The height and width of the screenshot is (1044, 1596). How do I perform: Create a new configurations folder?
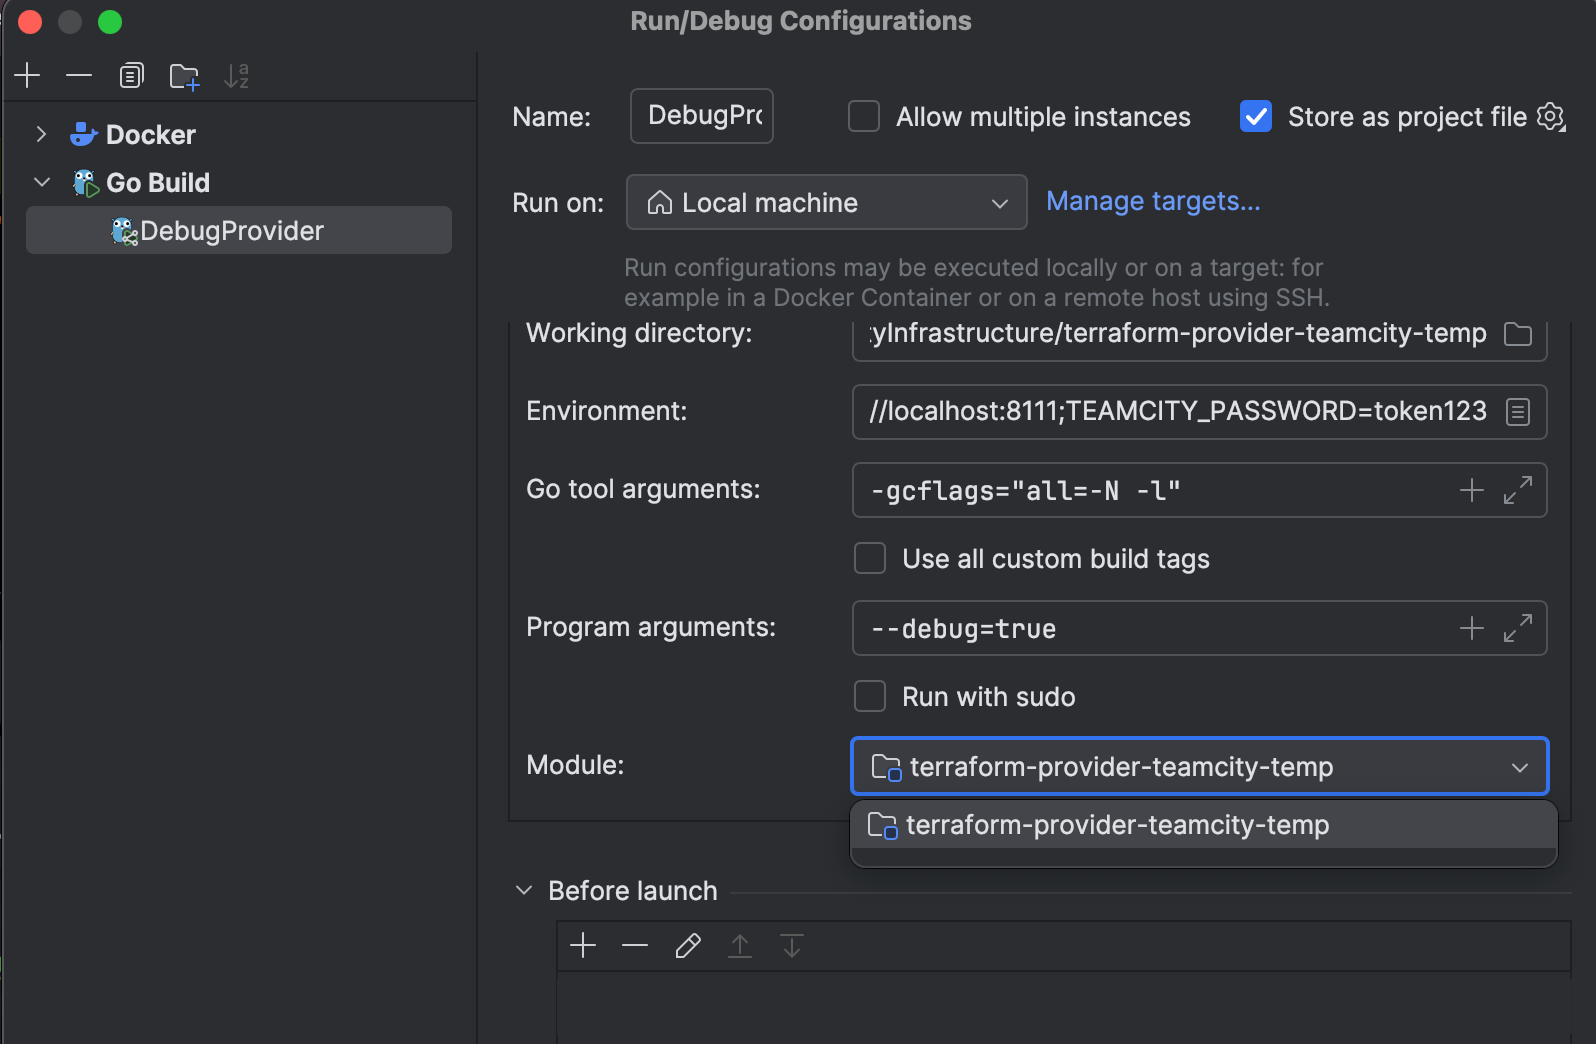[184, 76]
